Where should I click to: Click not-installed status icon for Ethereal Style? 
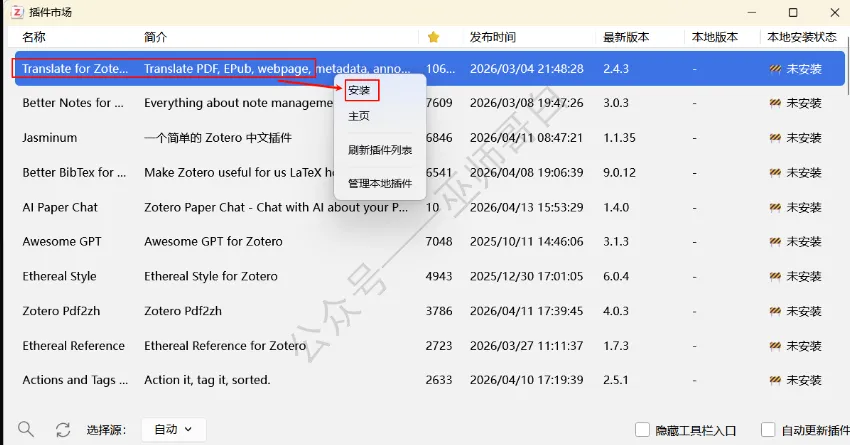click(775, 276)
